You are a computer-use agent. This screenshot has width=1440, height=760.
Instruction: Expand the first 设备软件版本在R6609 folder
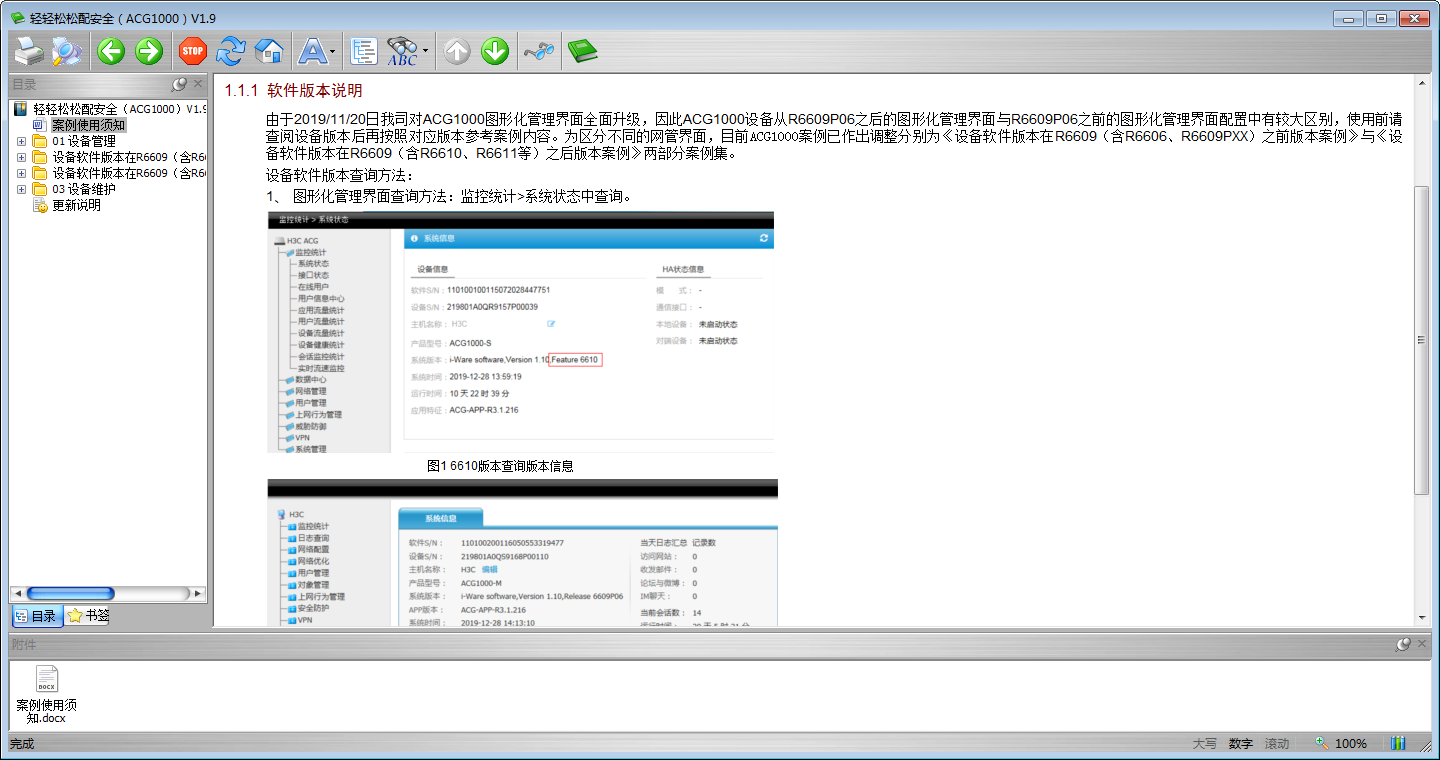21,157
